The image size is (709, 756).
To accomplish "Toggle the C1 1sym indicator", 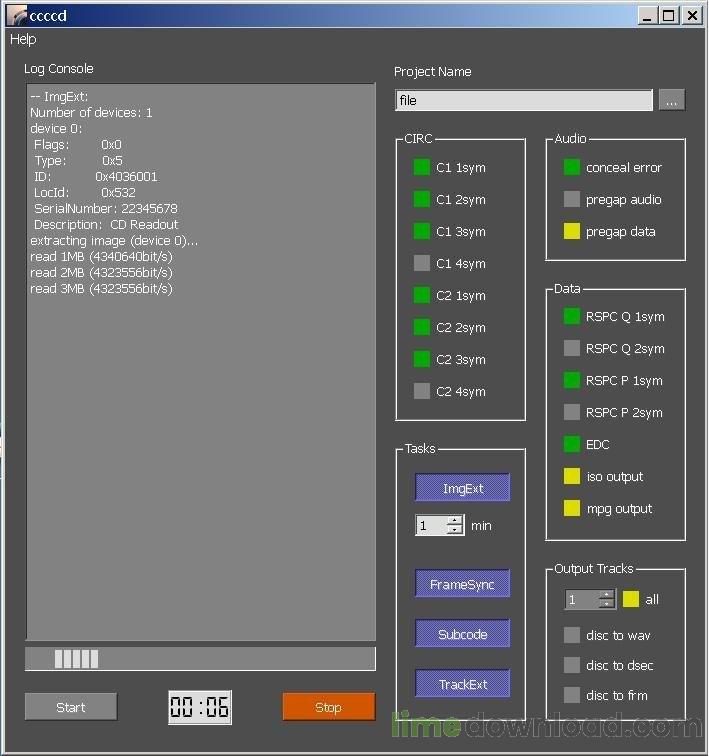I will pos(422,167).
